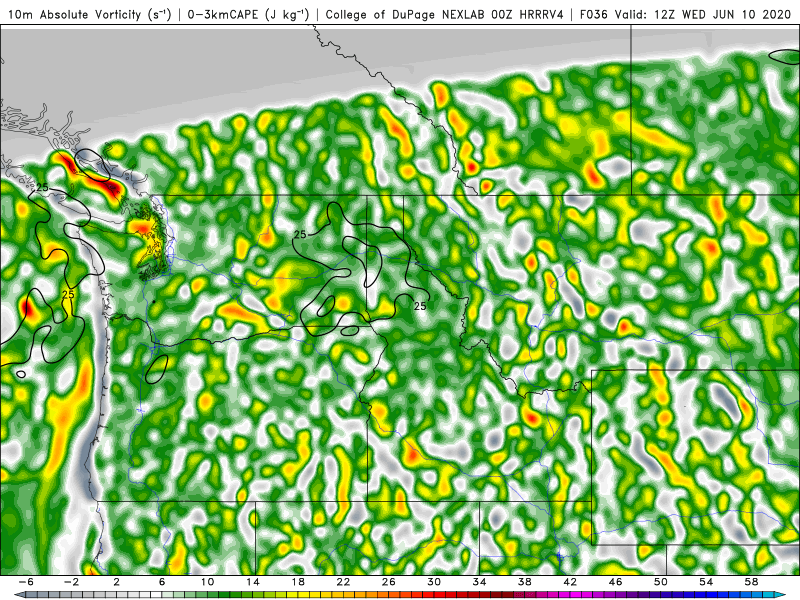Click the 10 color scale label

click(x=207, y=582)
